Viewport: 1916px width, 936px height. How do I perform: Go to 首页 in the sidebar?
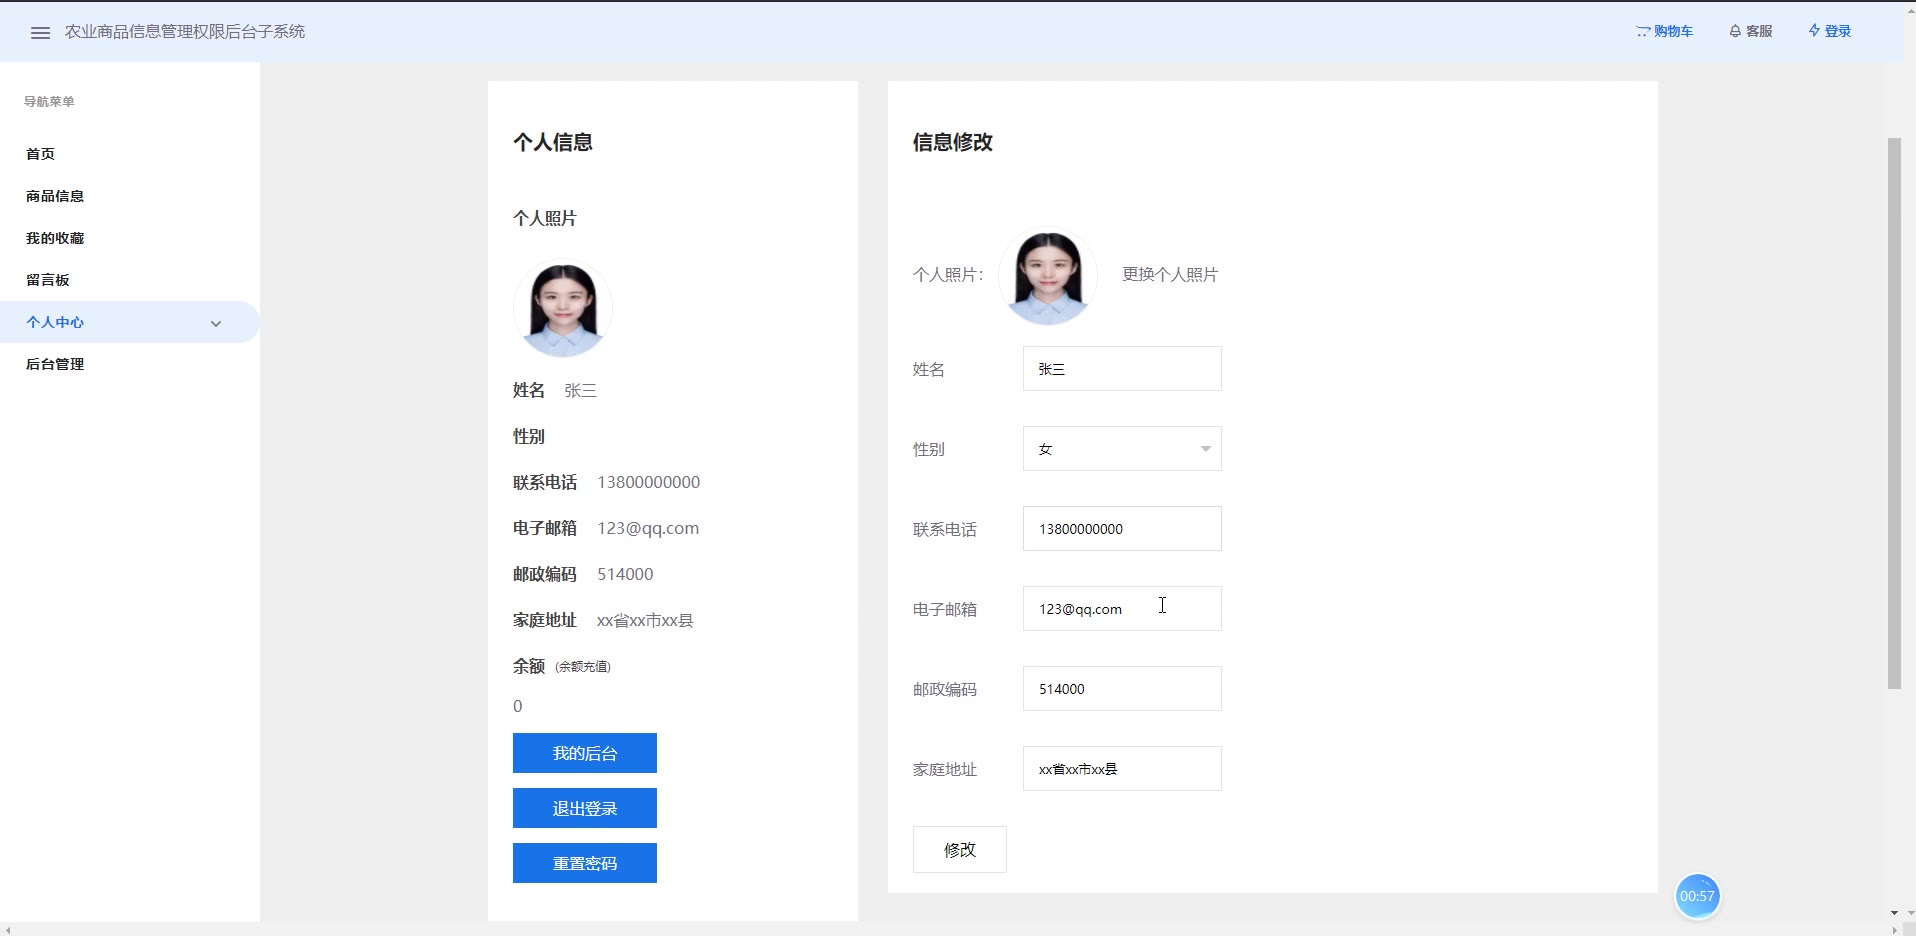pyautogui.click(x=40, y=154)
